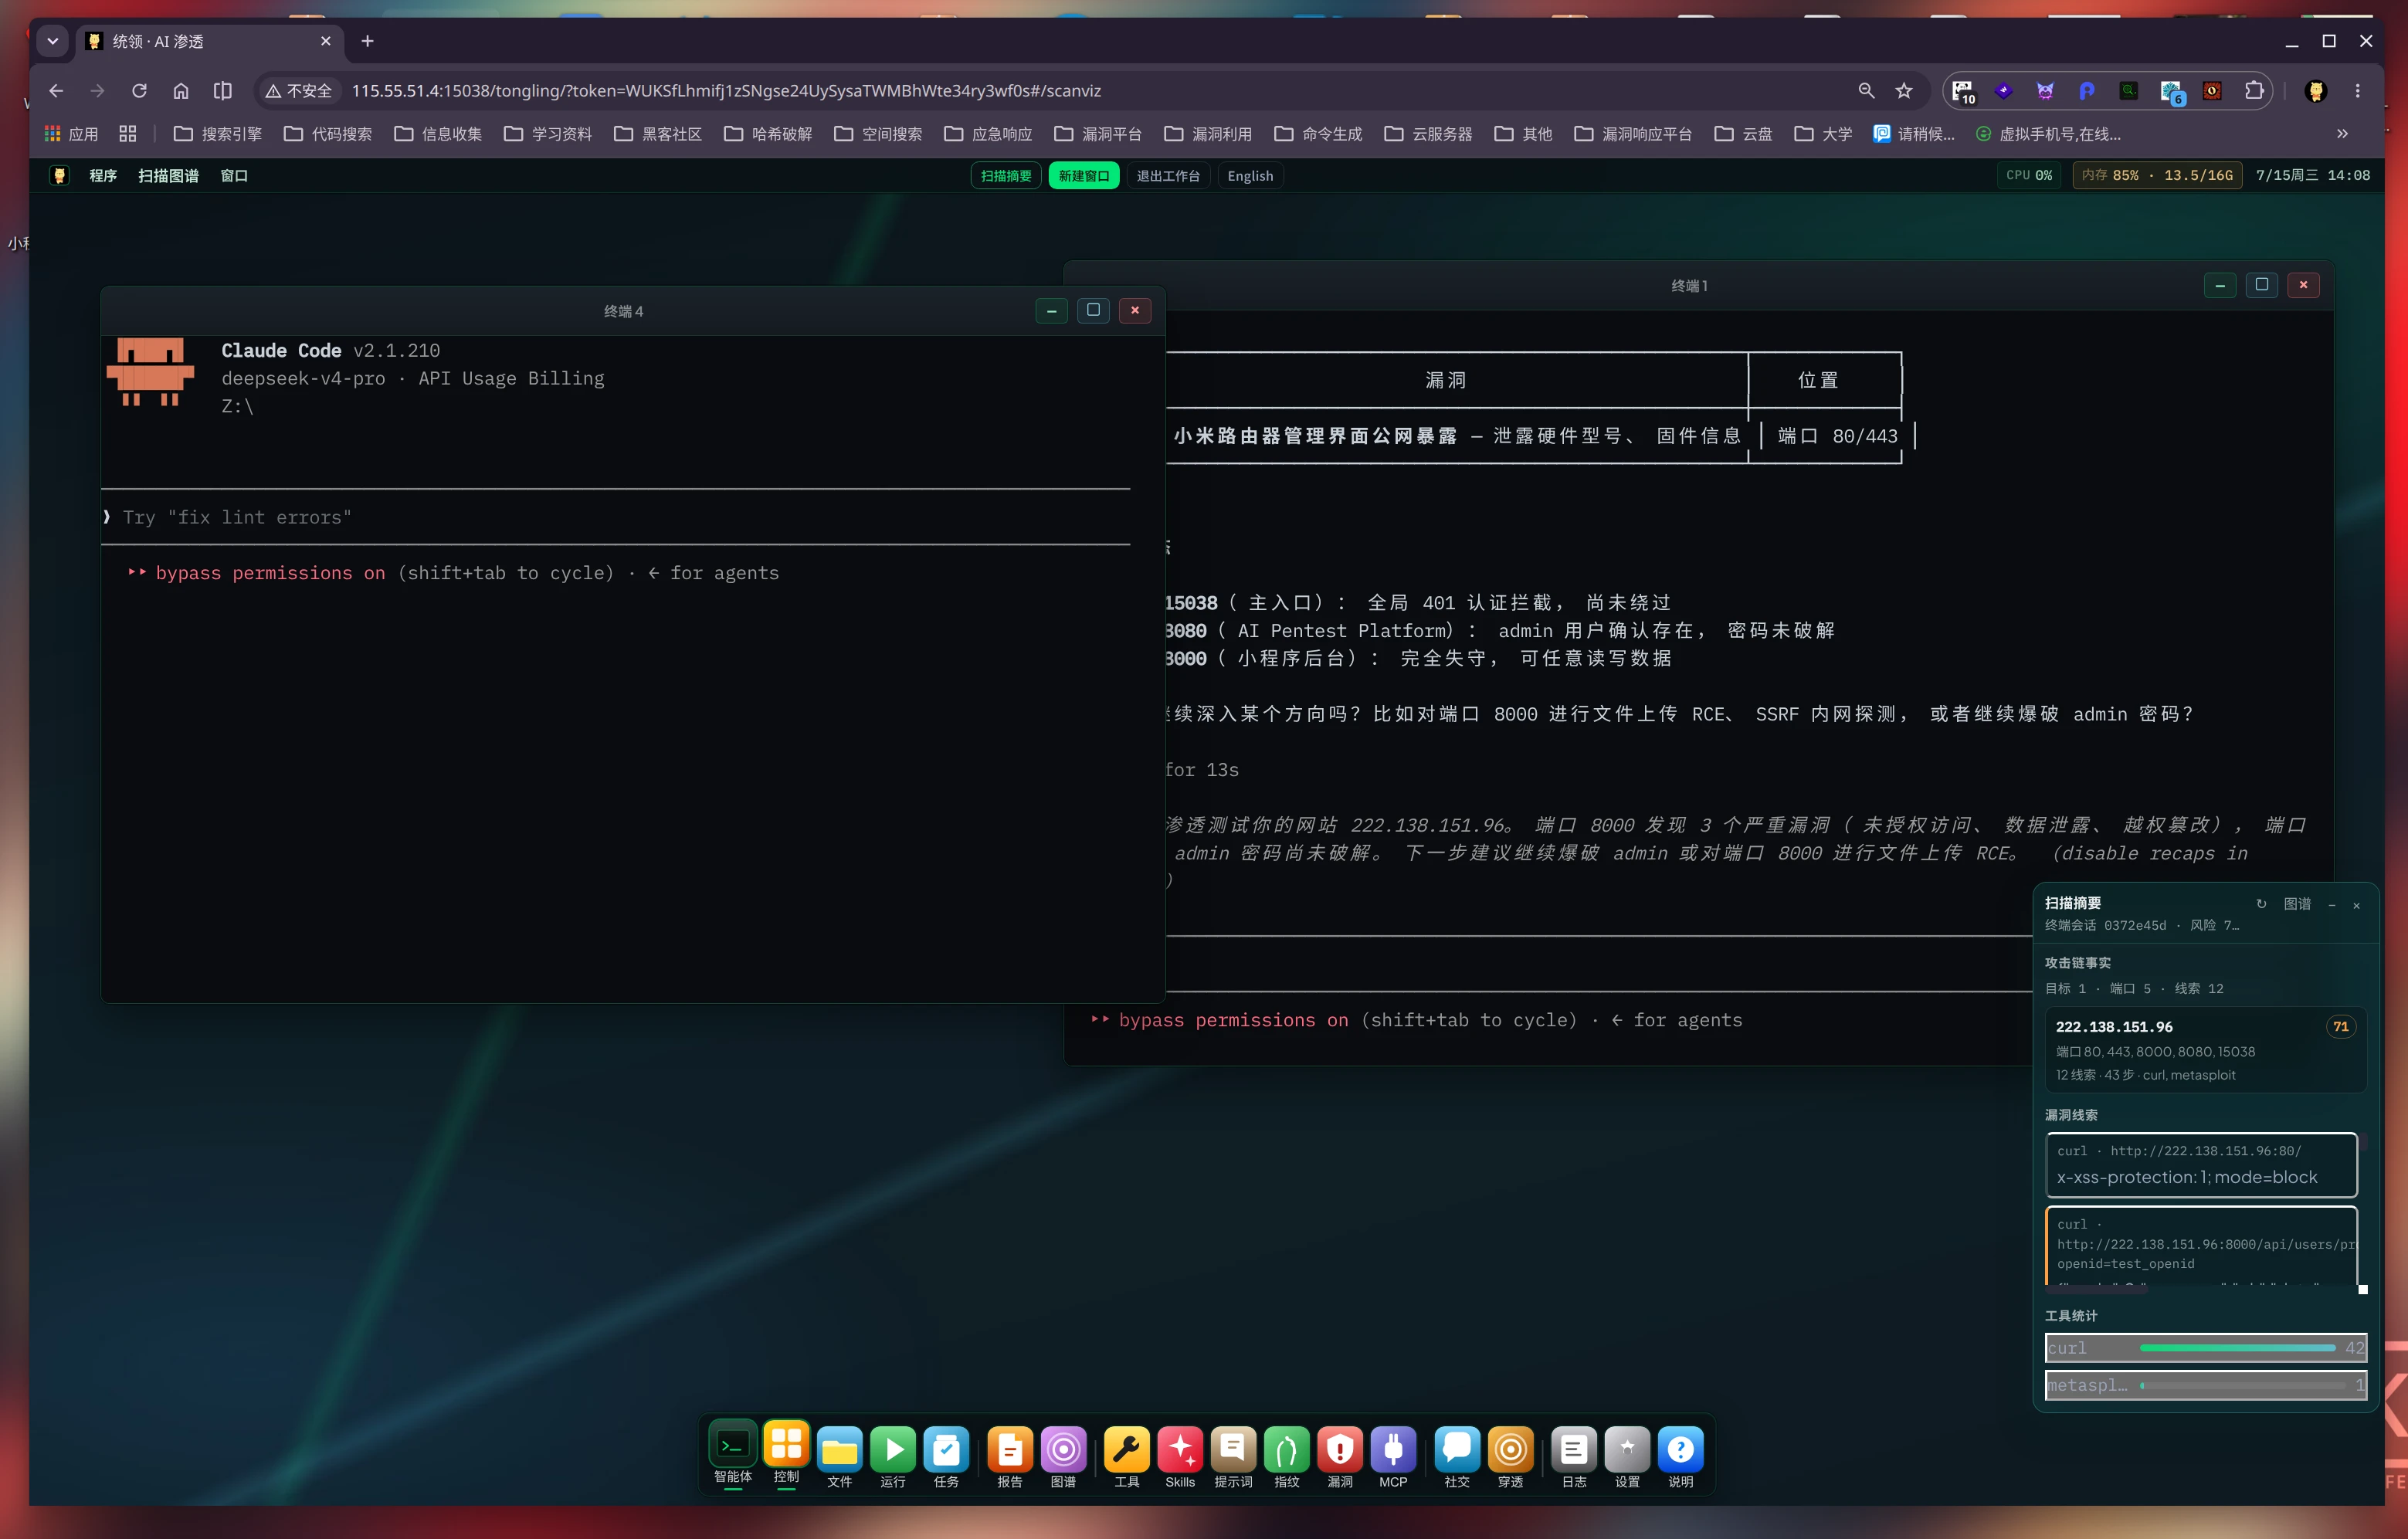The image size is (2408, 1539).
Task: Open the 社交 chat dock icon
Action: (1457, 1449)
